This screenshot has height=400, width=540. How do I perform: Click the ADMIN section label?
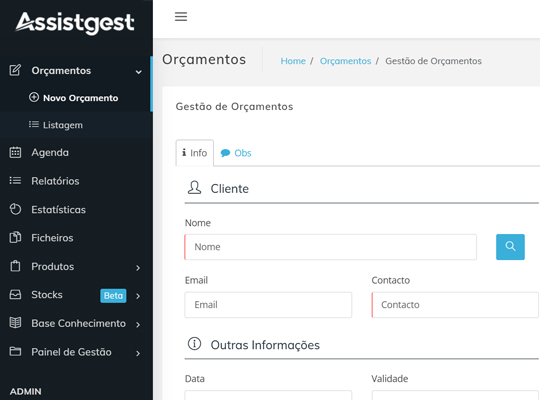tap(25, 391)
